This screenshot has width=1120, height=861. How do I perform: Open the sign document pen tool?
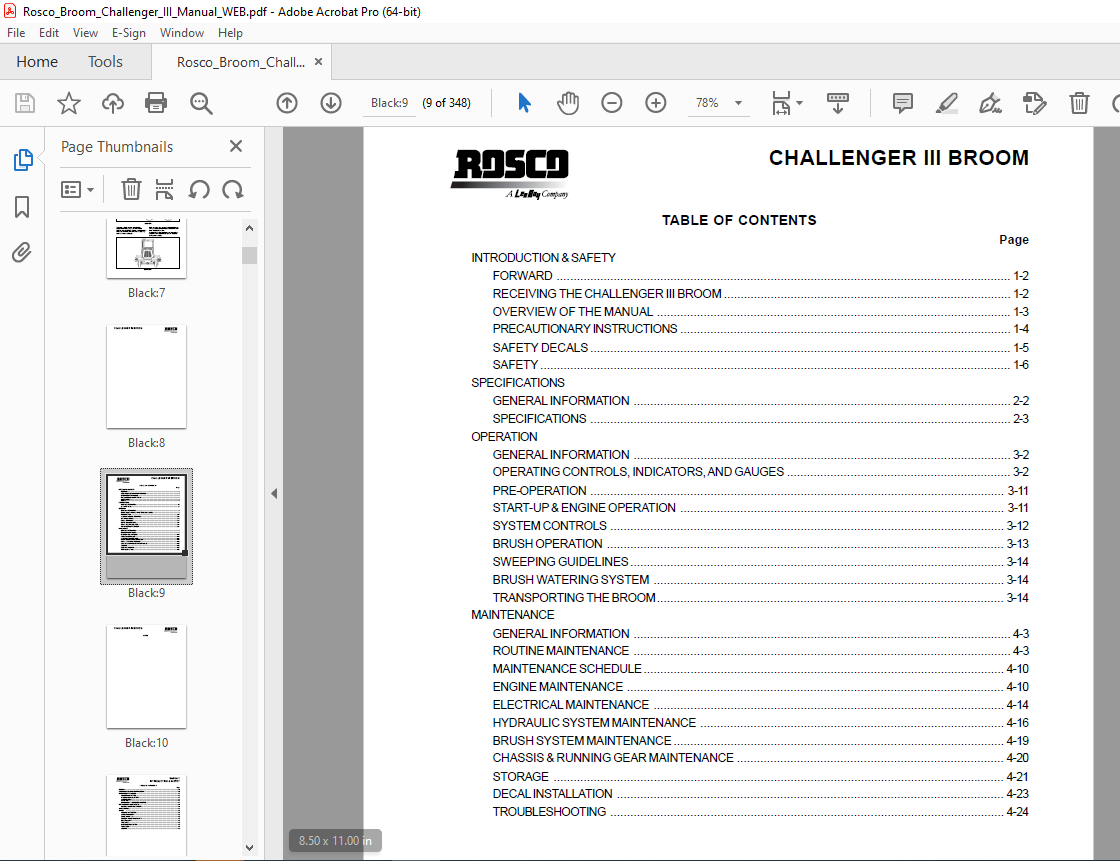990,103
